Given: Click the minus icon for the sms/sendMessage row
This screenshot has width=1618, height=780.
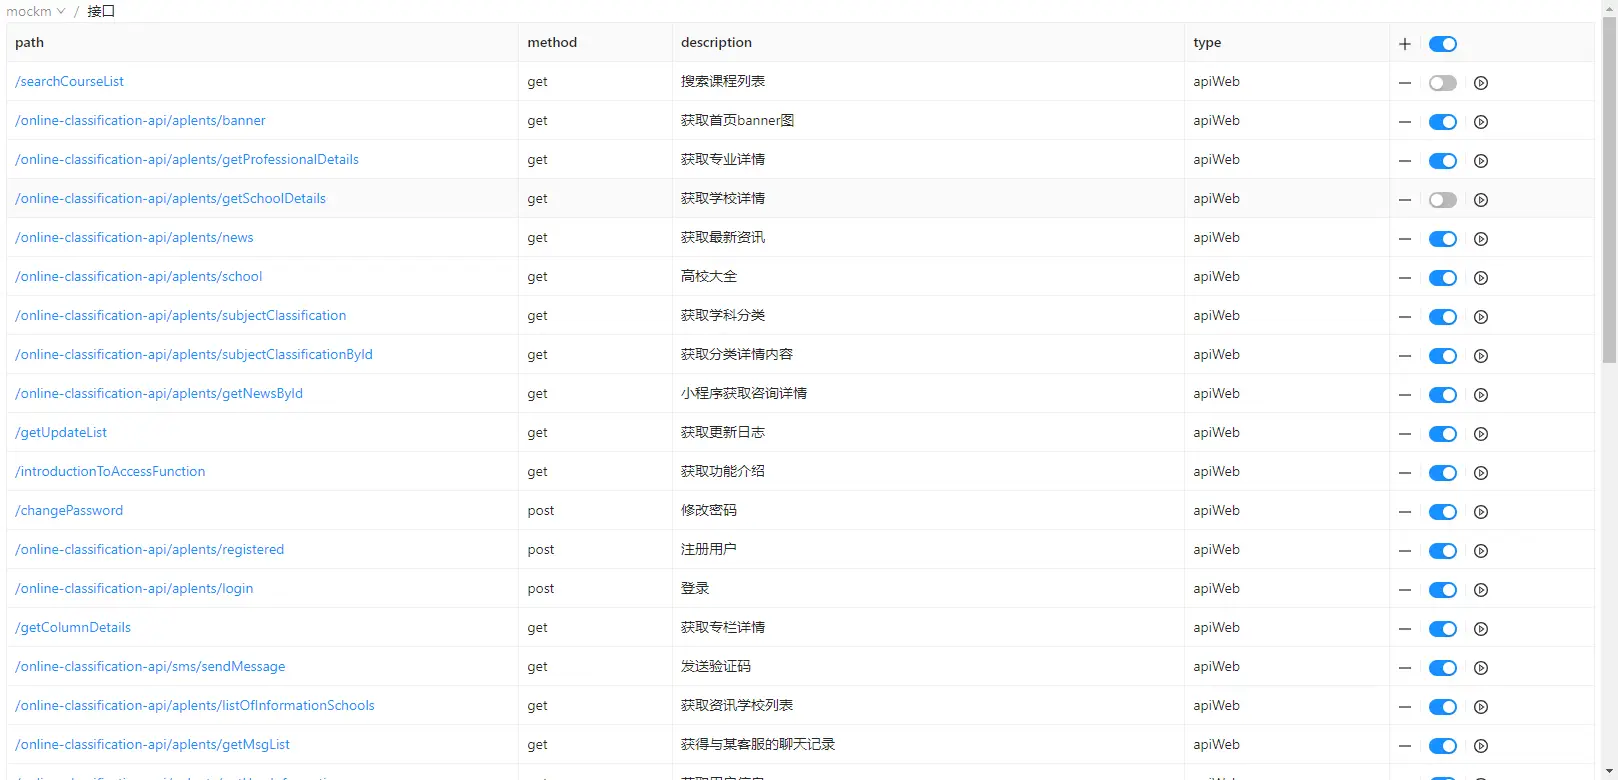Looking at the screenshot, I should (x=1405, y=668).
